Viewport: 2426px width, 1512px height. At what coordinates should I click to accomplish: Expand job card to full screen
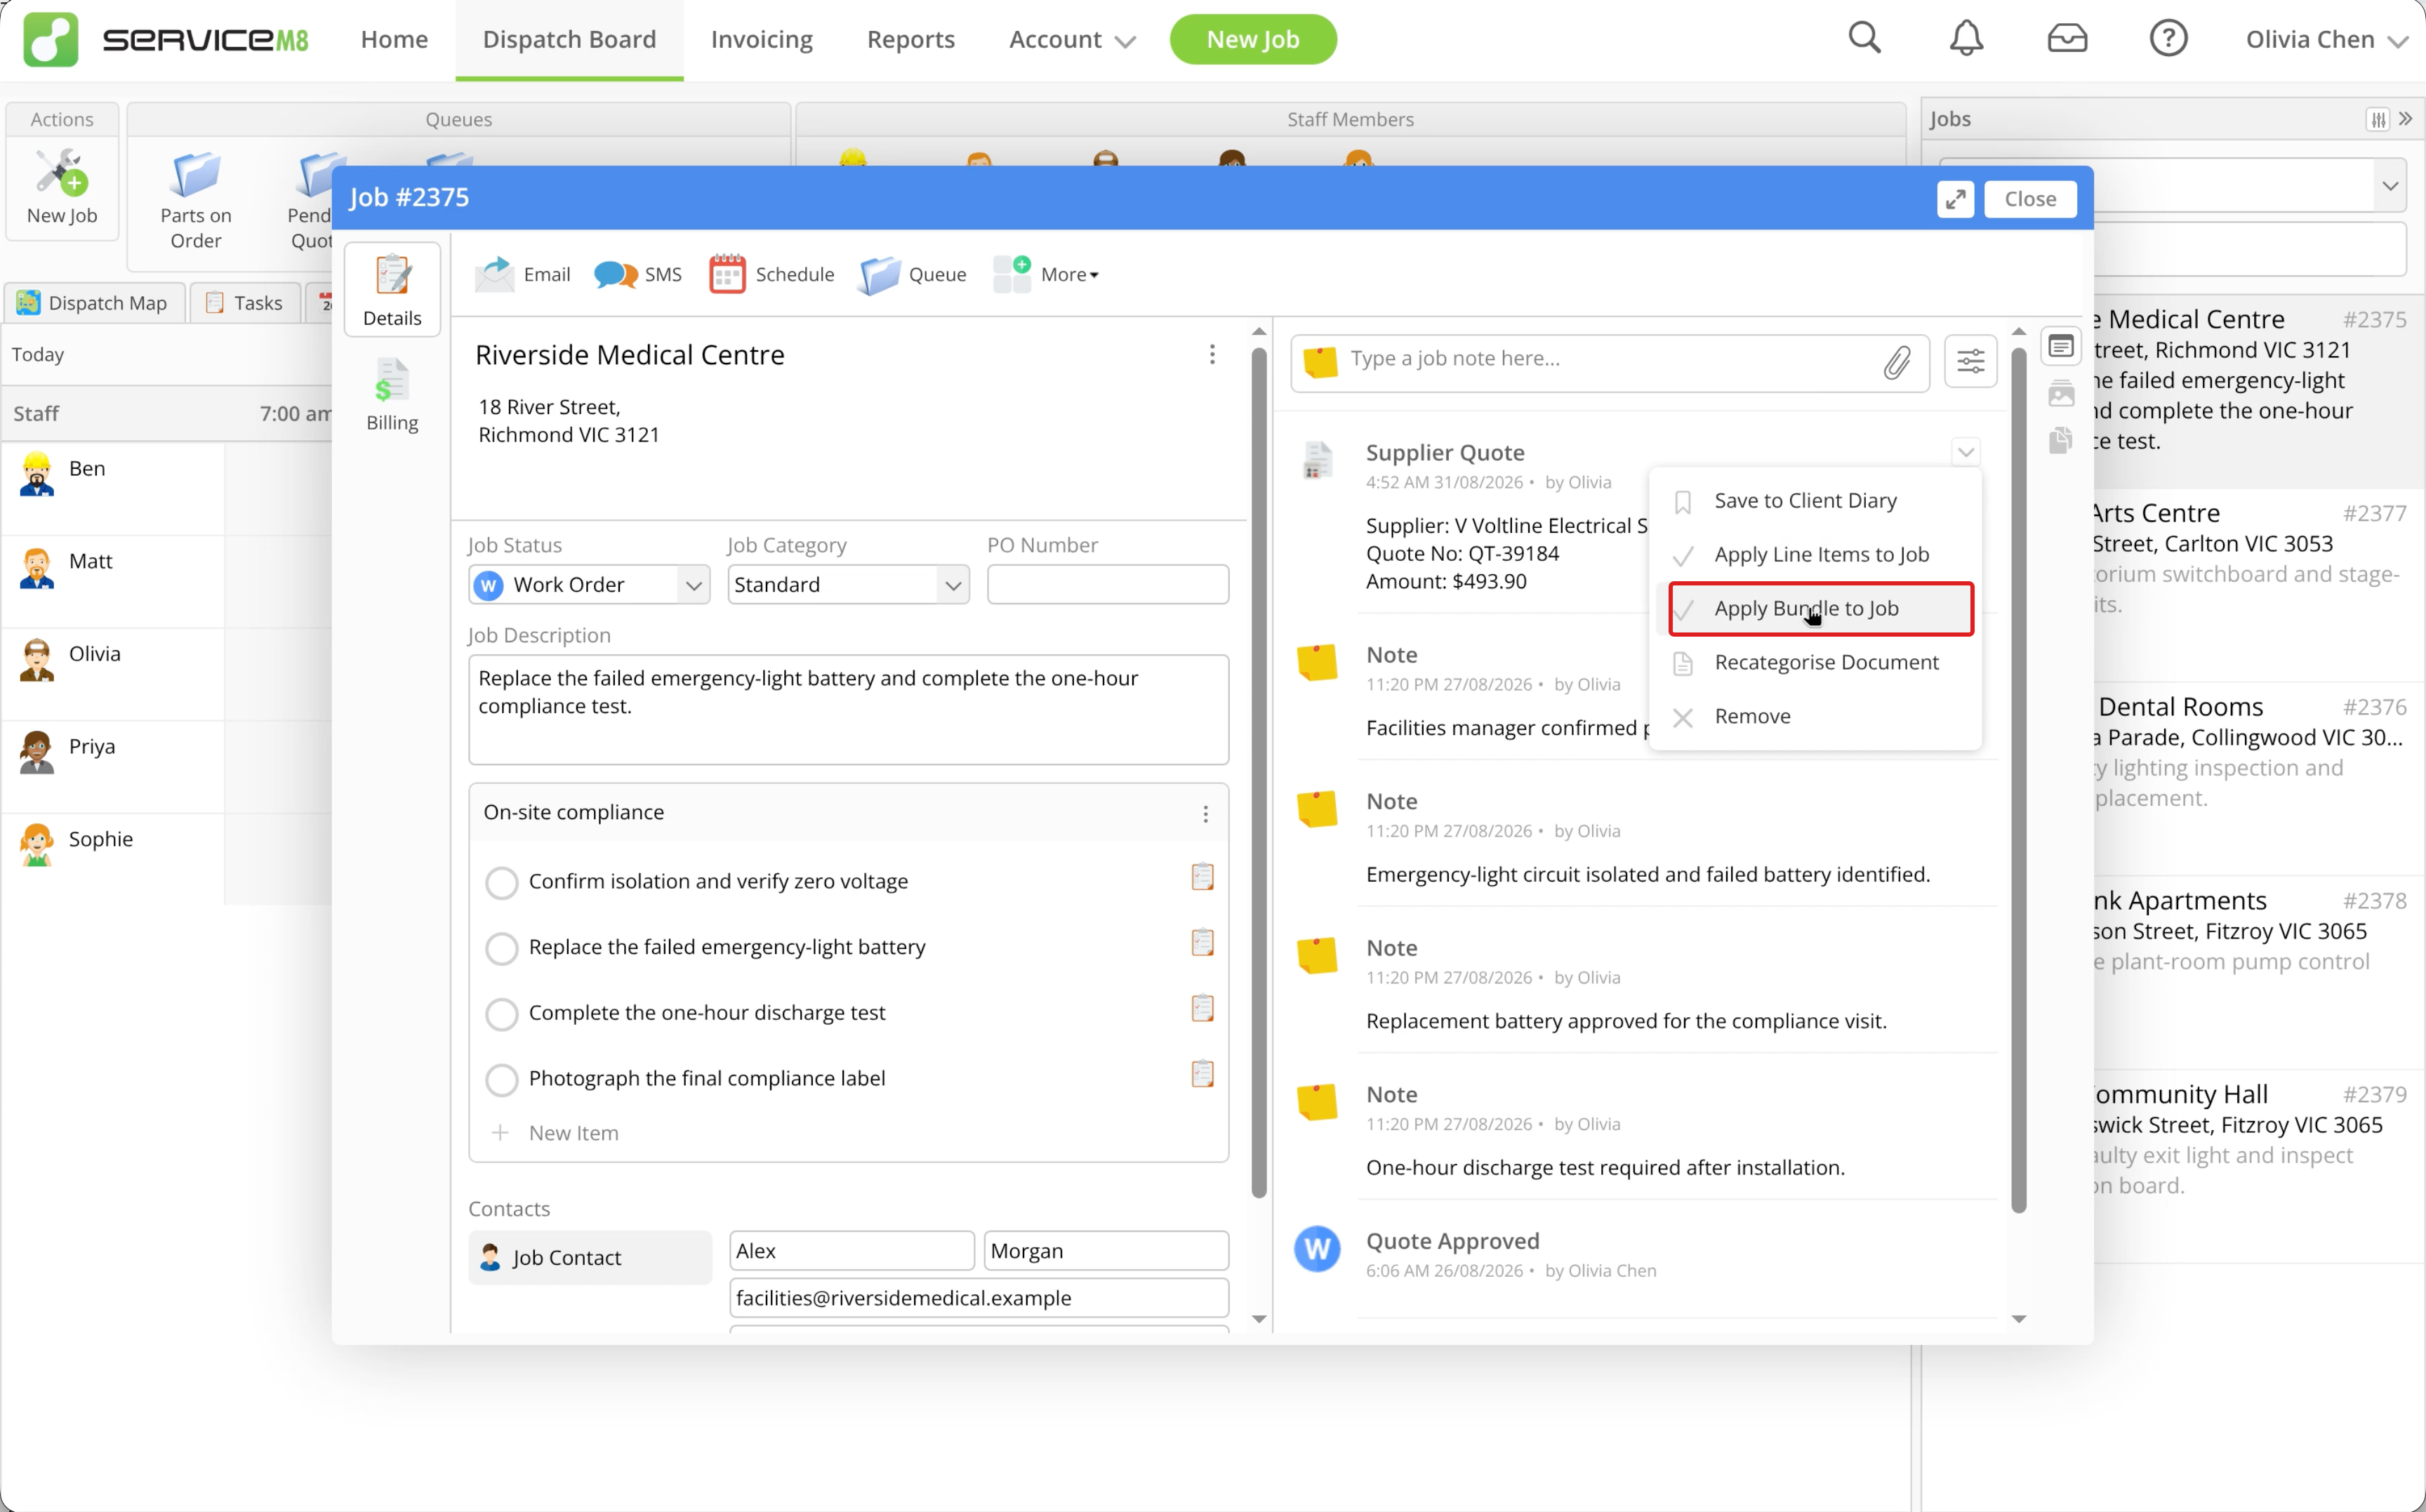tap(1955, 199)
